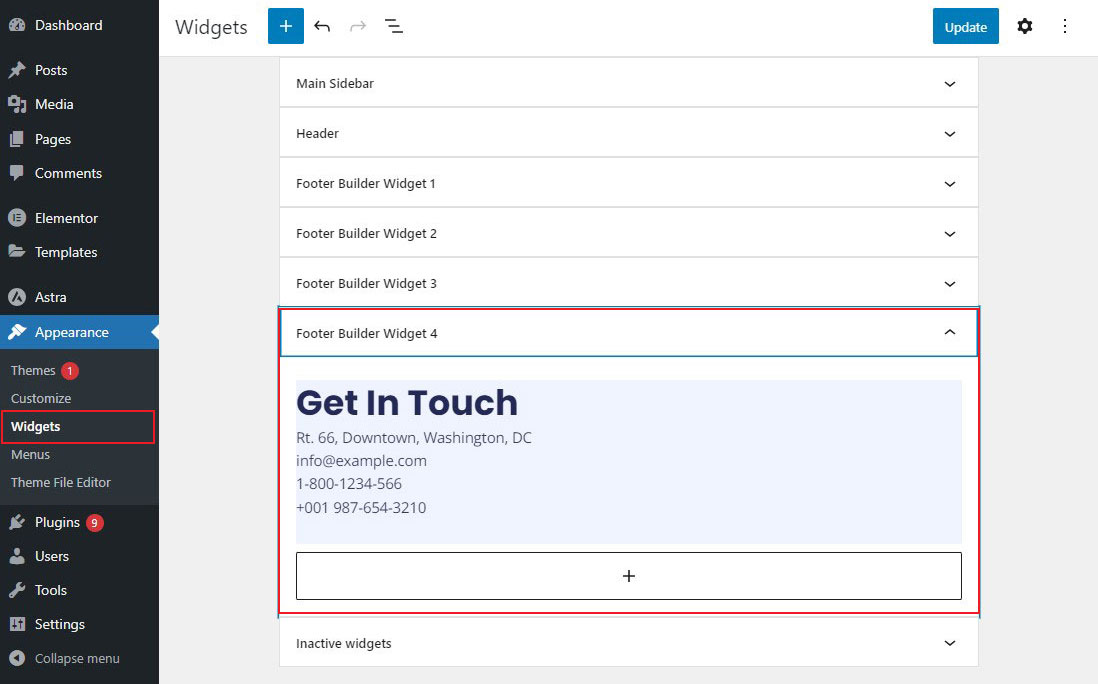Screen dimensions: 1098x684
Task: Expand Main Sidebar with its chevron
Action: pos(950,84)
